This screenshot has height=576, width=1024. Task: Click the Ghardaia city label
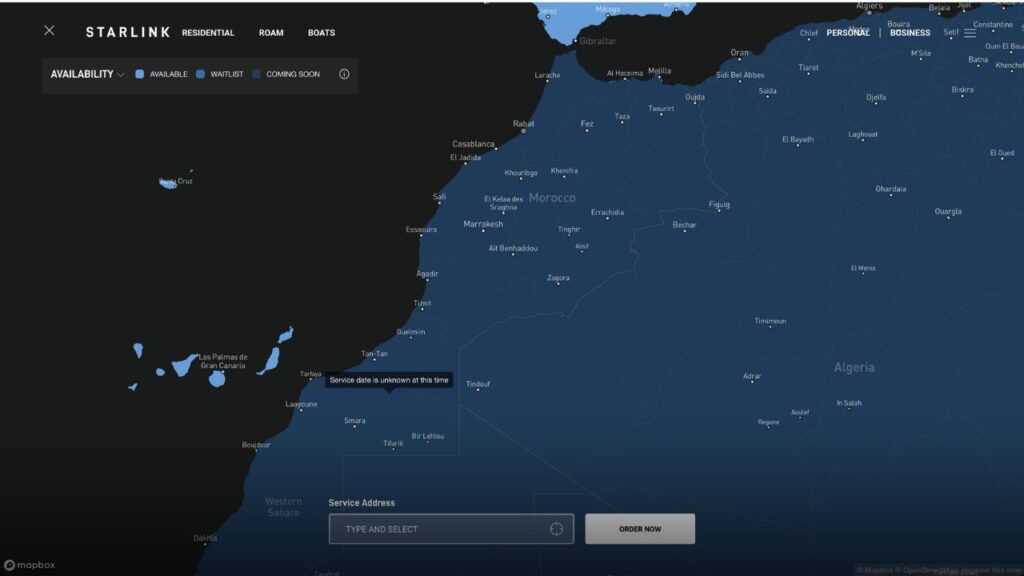click(x=891, y=189)
